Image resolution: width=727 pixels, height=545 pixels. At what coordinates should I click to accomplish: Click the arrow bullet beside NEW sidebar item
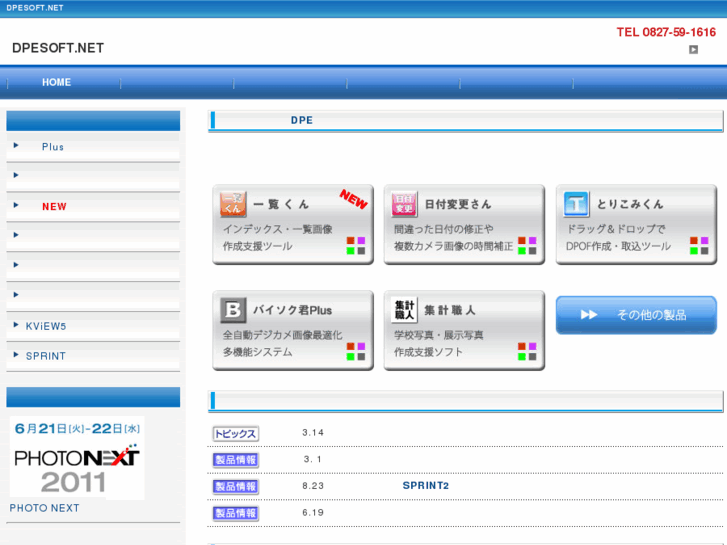point(16,205)
